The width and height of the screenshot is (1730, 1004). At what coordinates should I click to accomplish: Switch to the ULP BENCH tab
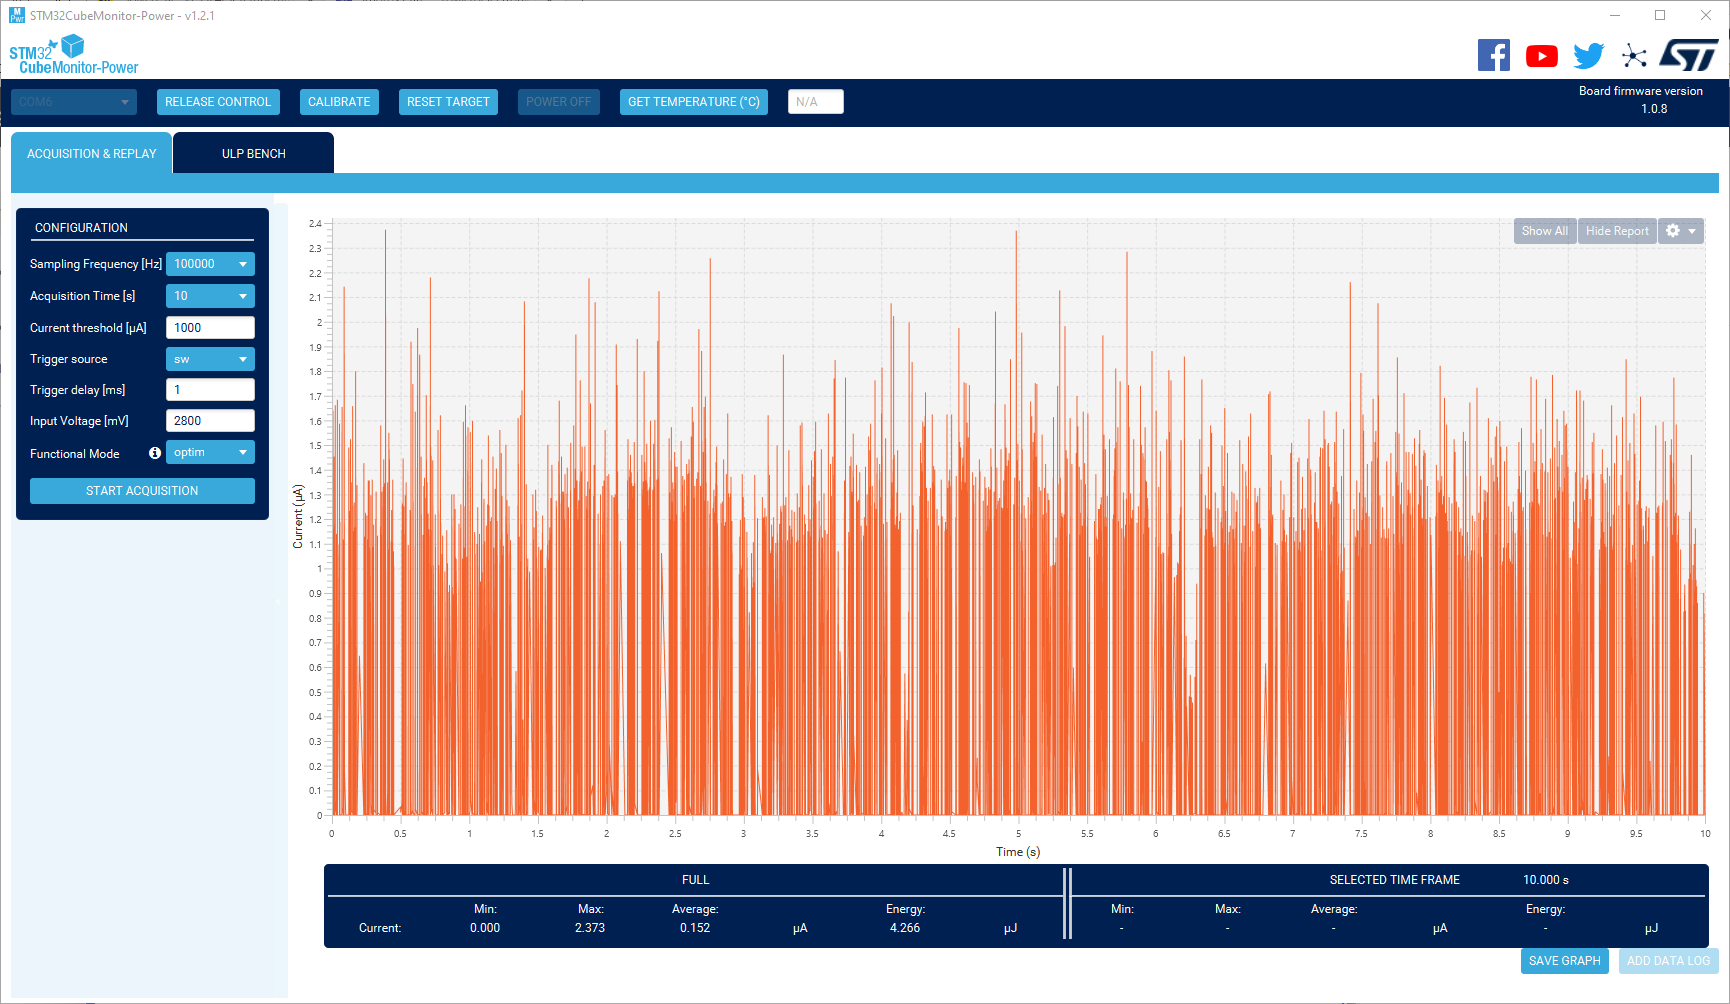point(253,154)
